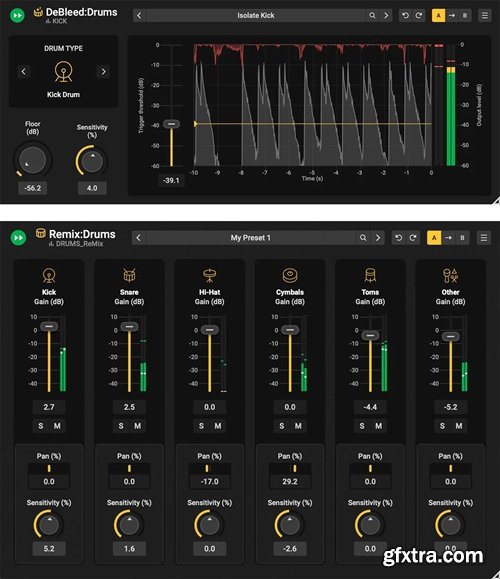Click the search icon in DeBleed preset bar
Image resolution: width=500 pixels, height=579 pixels.
(372, 16)
